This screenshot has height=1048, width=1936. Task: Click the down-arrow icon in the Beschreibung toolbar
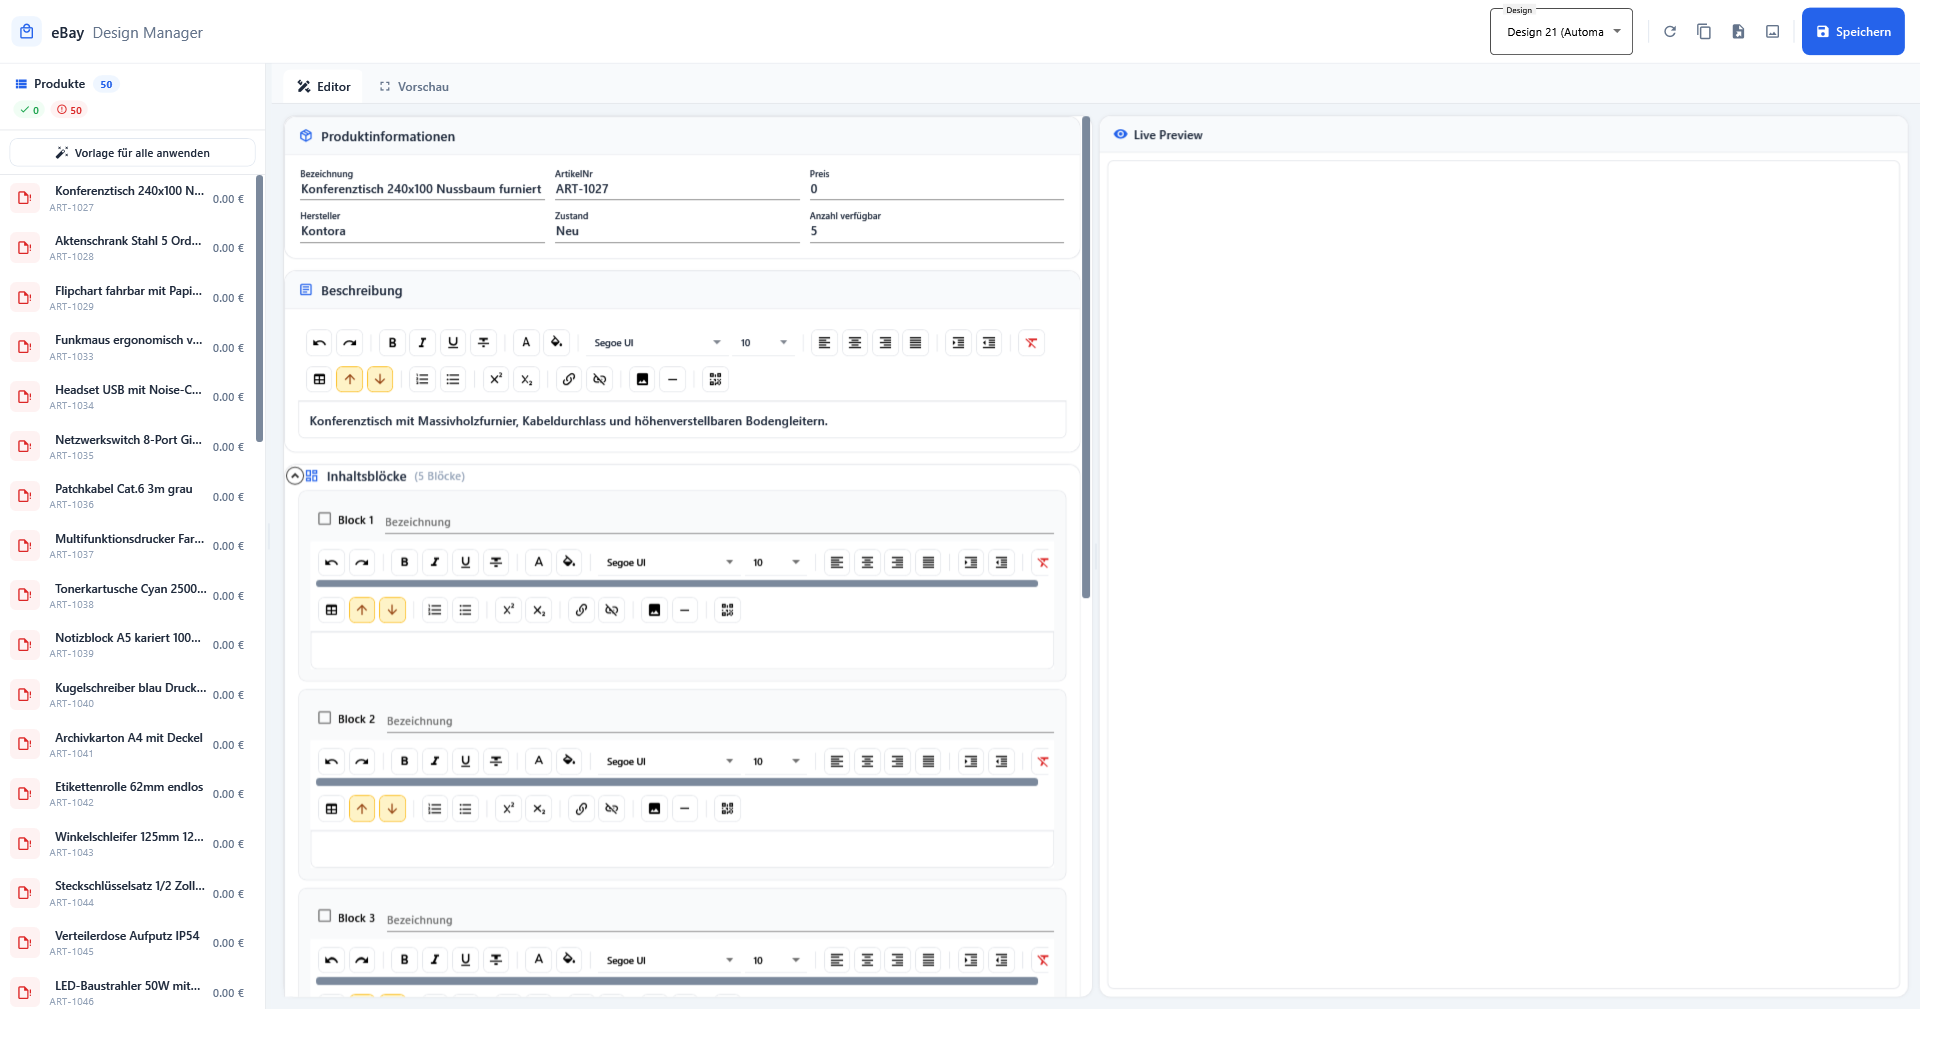coord(380,379)
